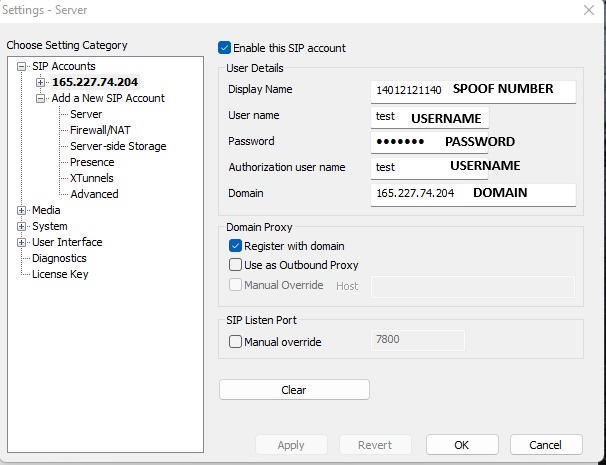Viewport: 606px width, 465px height.
Task: Click the Clear button
Action: [294, 390]
